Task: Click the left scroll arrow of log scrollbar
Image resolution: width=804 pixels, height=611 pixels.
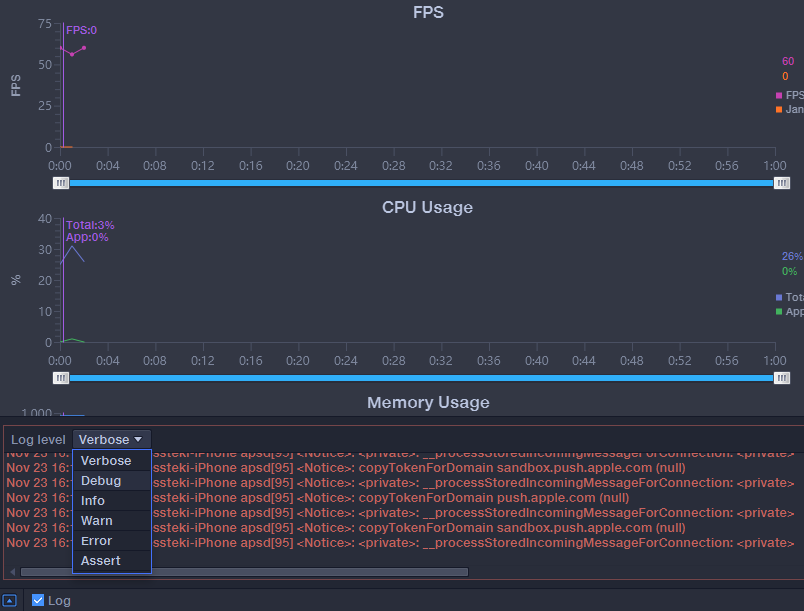Action: point(11,572)
